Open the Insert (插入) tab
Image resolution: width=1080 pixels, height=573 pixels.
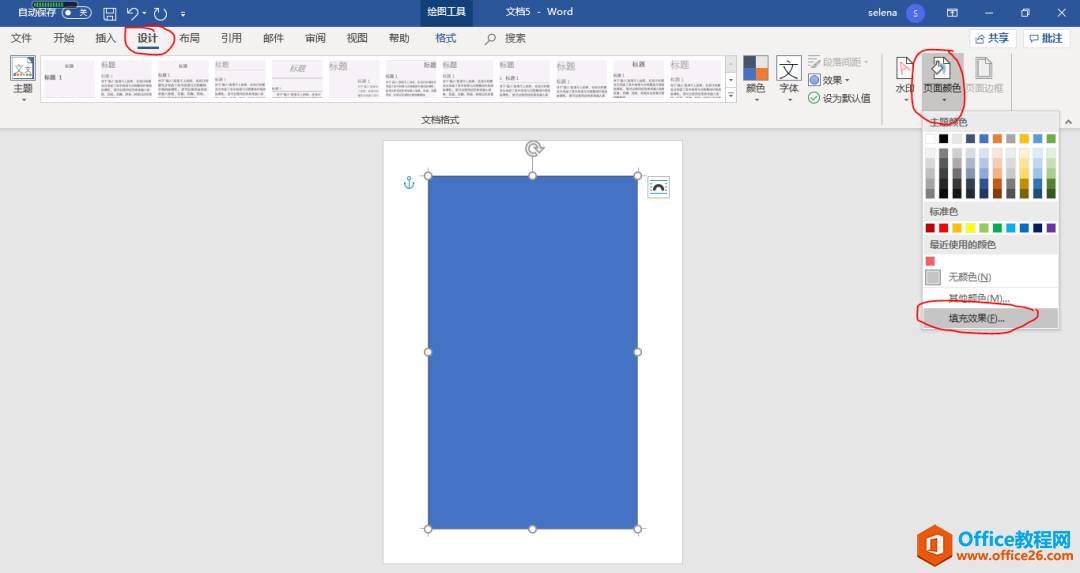coord(105,38)
